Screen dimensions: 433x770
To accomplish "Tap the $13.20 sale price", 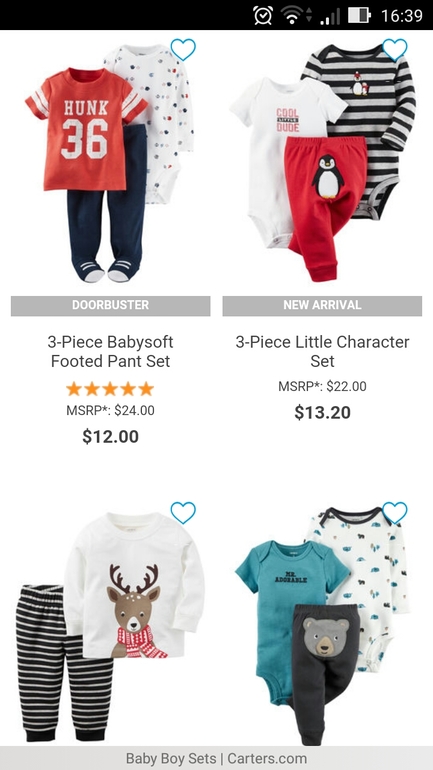I will pos(323,413).
